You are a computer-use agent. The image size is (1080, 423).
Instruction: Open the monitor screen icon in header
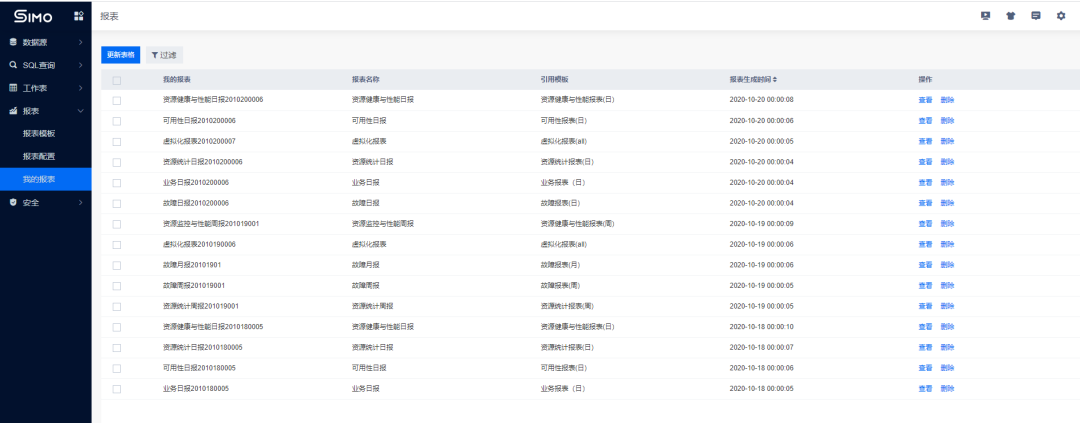(x=986, y=16)
